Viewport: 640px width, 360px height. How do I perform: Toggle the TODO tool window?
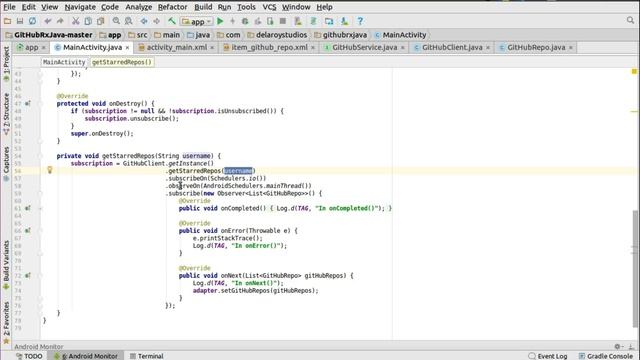click(29, 356)
